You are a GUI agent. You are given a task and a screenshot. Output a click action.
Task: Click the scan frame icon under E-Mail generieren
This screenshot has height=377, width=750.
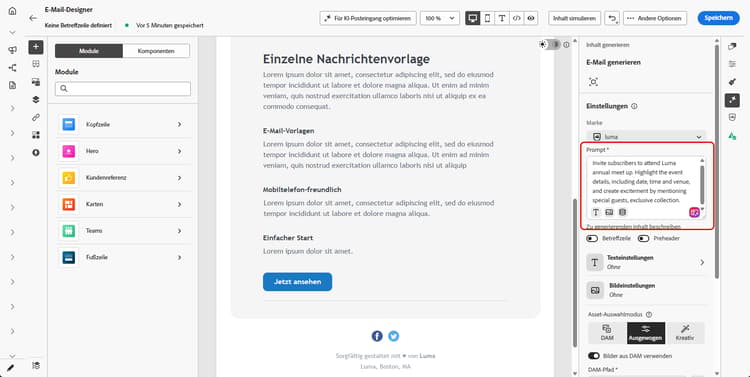click(x=594, y=82)
